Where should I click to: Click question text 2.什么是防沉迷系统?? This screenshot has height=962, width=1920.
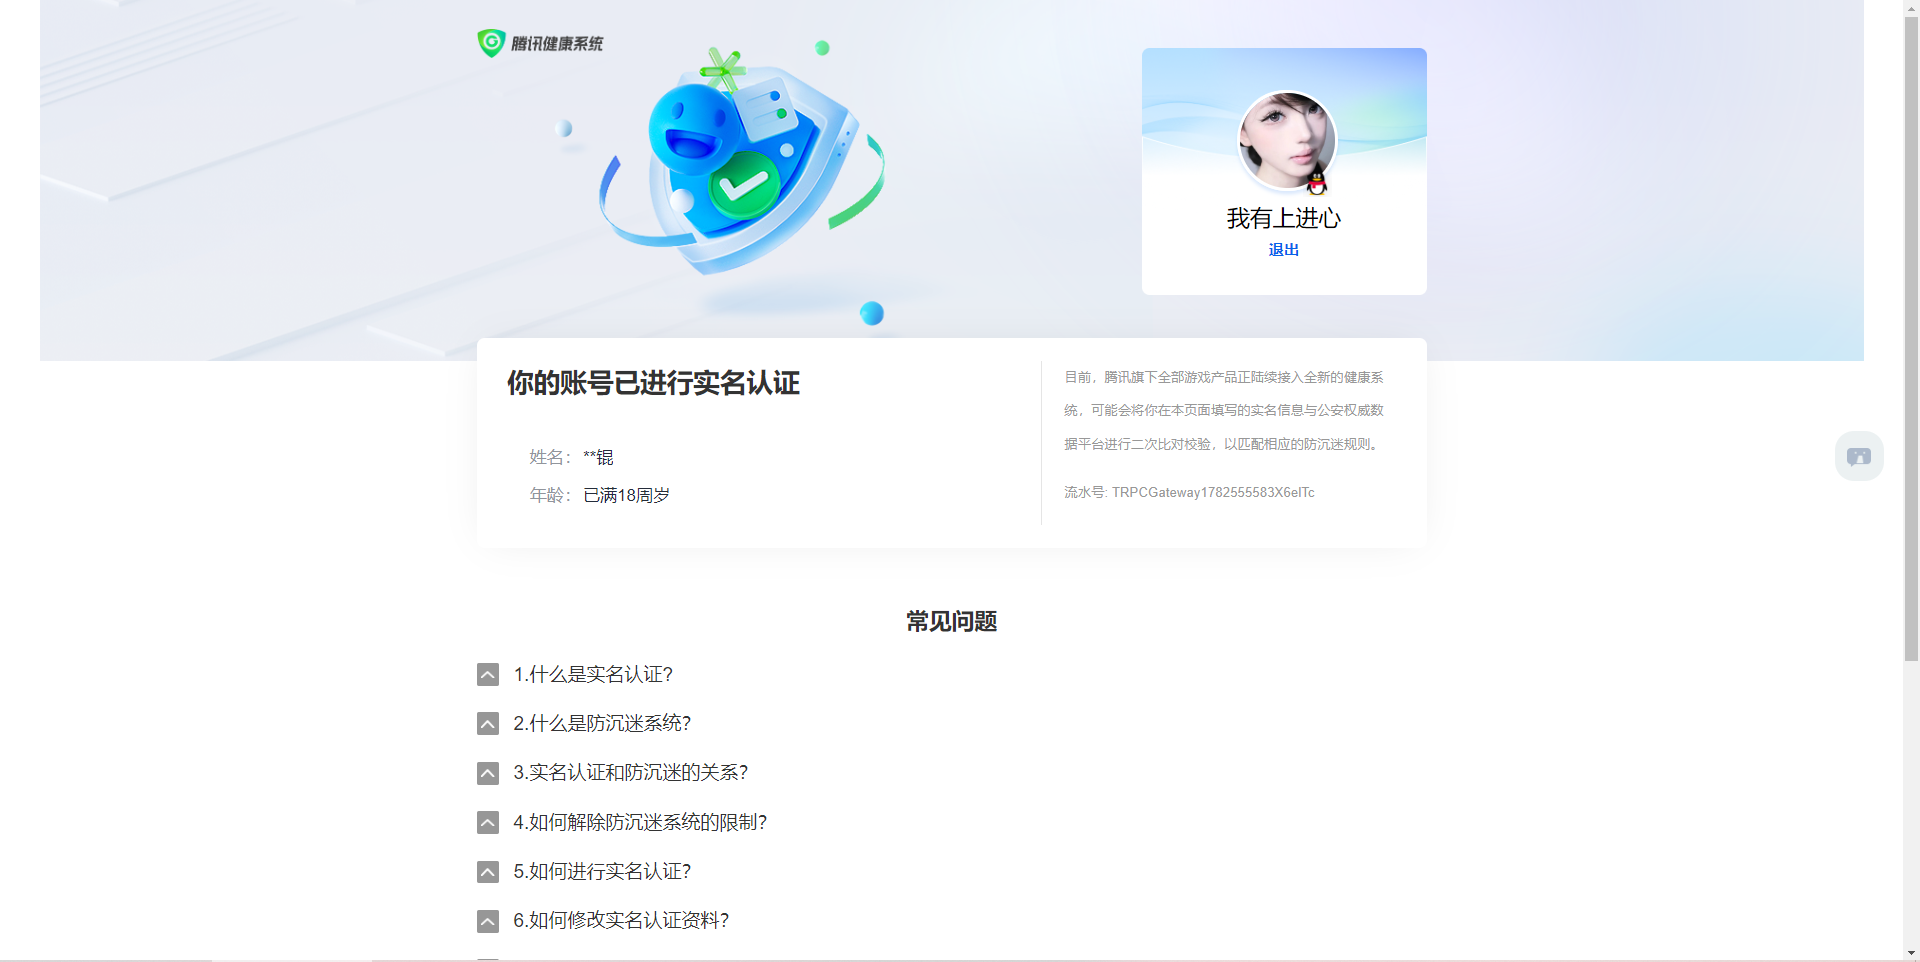pos(602,724)
